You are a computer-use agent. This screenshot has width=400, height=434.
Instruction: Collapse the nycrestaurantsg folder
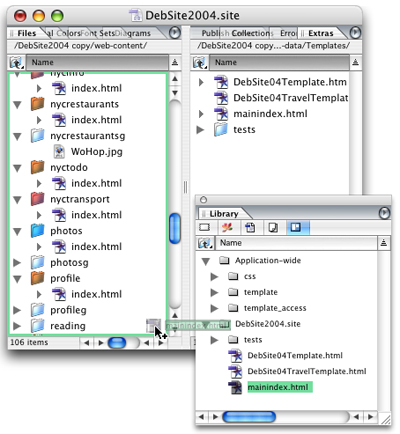pyautogui.click(x=17, y=136)
